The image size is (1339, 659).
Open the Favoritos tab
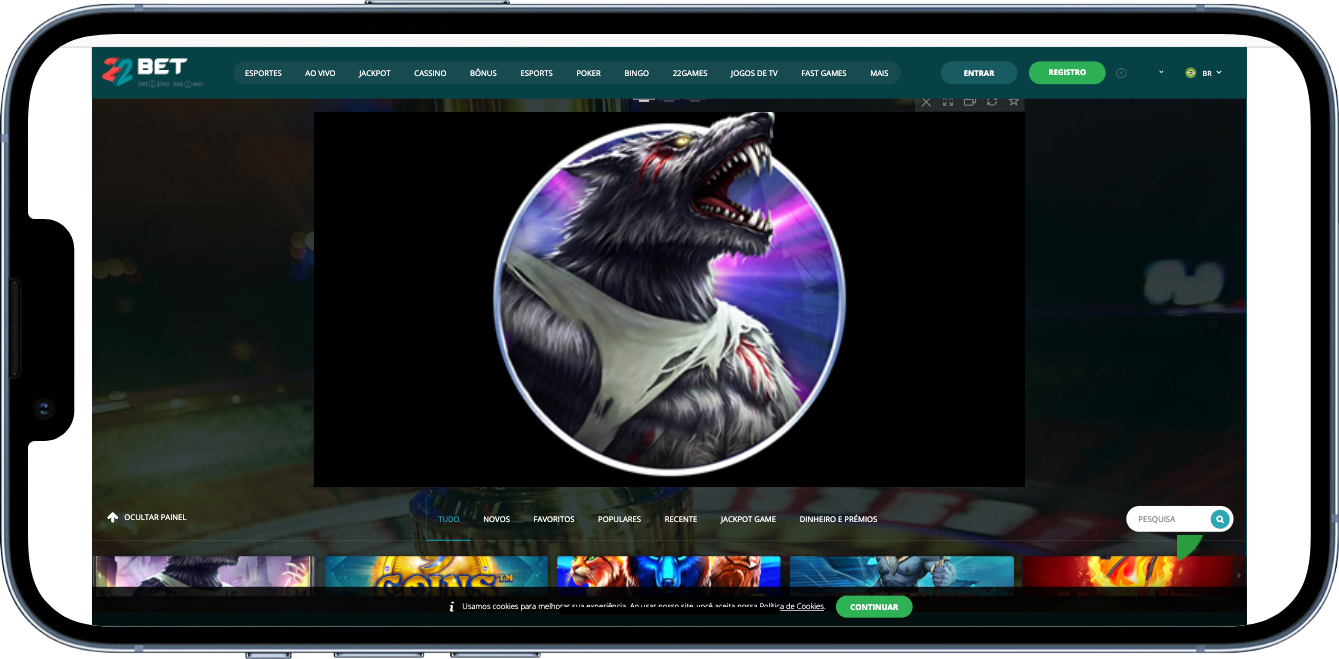(x=554, y=519)
